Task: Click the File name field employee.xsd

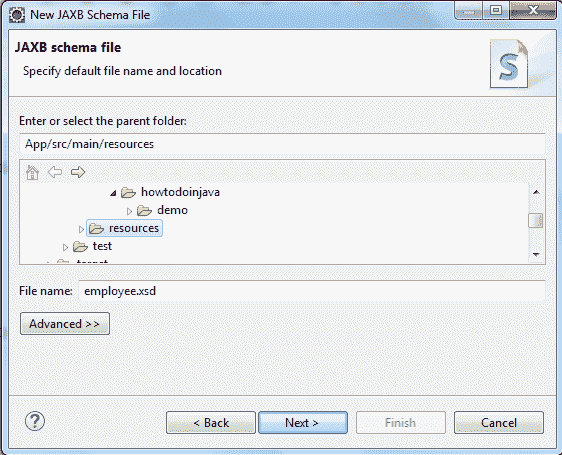Action: (x=312, y=291)
